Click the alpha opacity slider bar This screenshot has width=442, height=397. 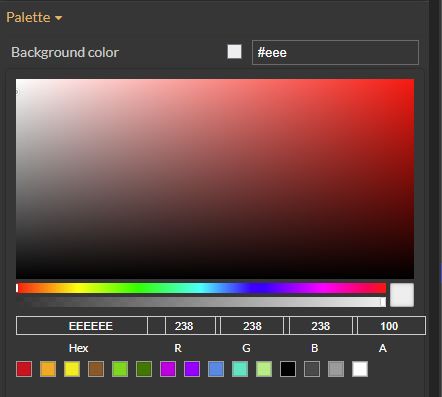tap(201, 302)
